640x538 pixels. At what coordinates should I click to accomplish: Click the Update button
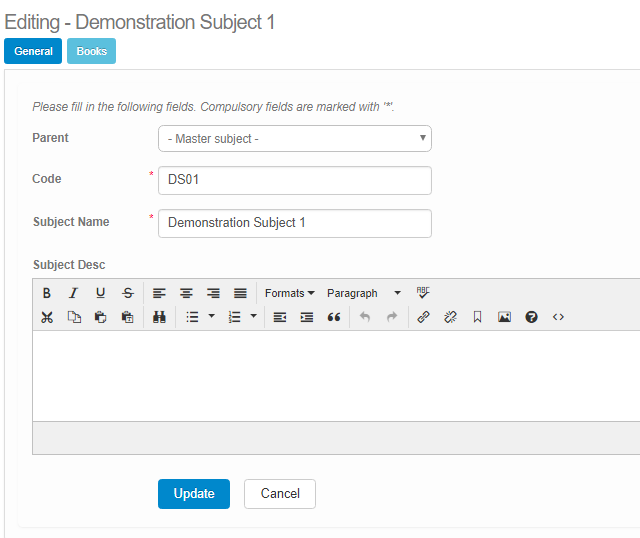[194, 493]
